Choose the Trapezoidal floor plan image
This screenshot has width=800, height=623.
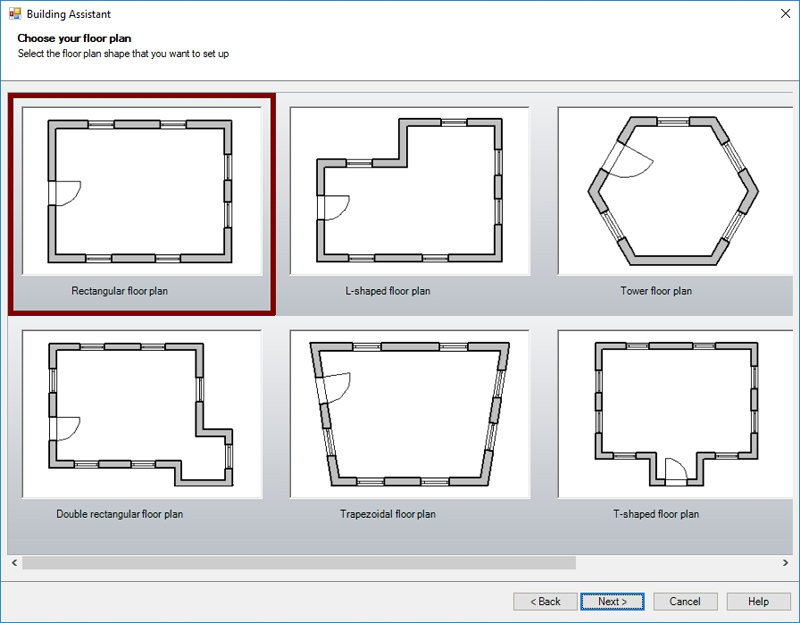coord(409,414)
